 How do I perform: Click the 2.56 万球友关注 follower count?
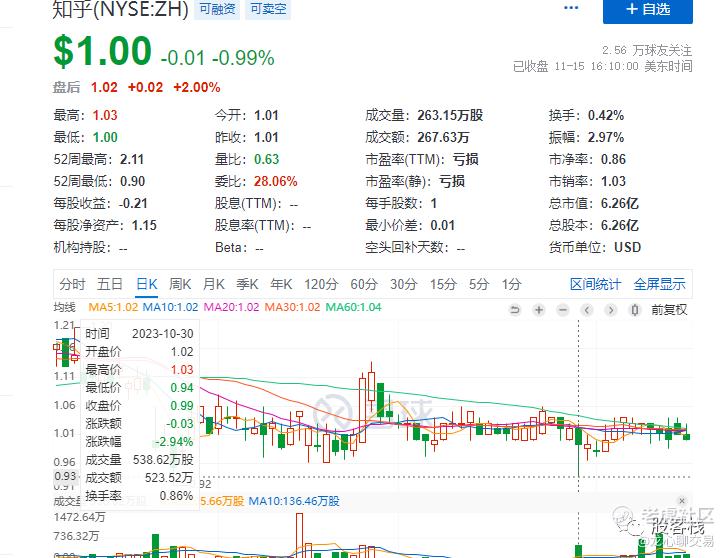[647, 50]
